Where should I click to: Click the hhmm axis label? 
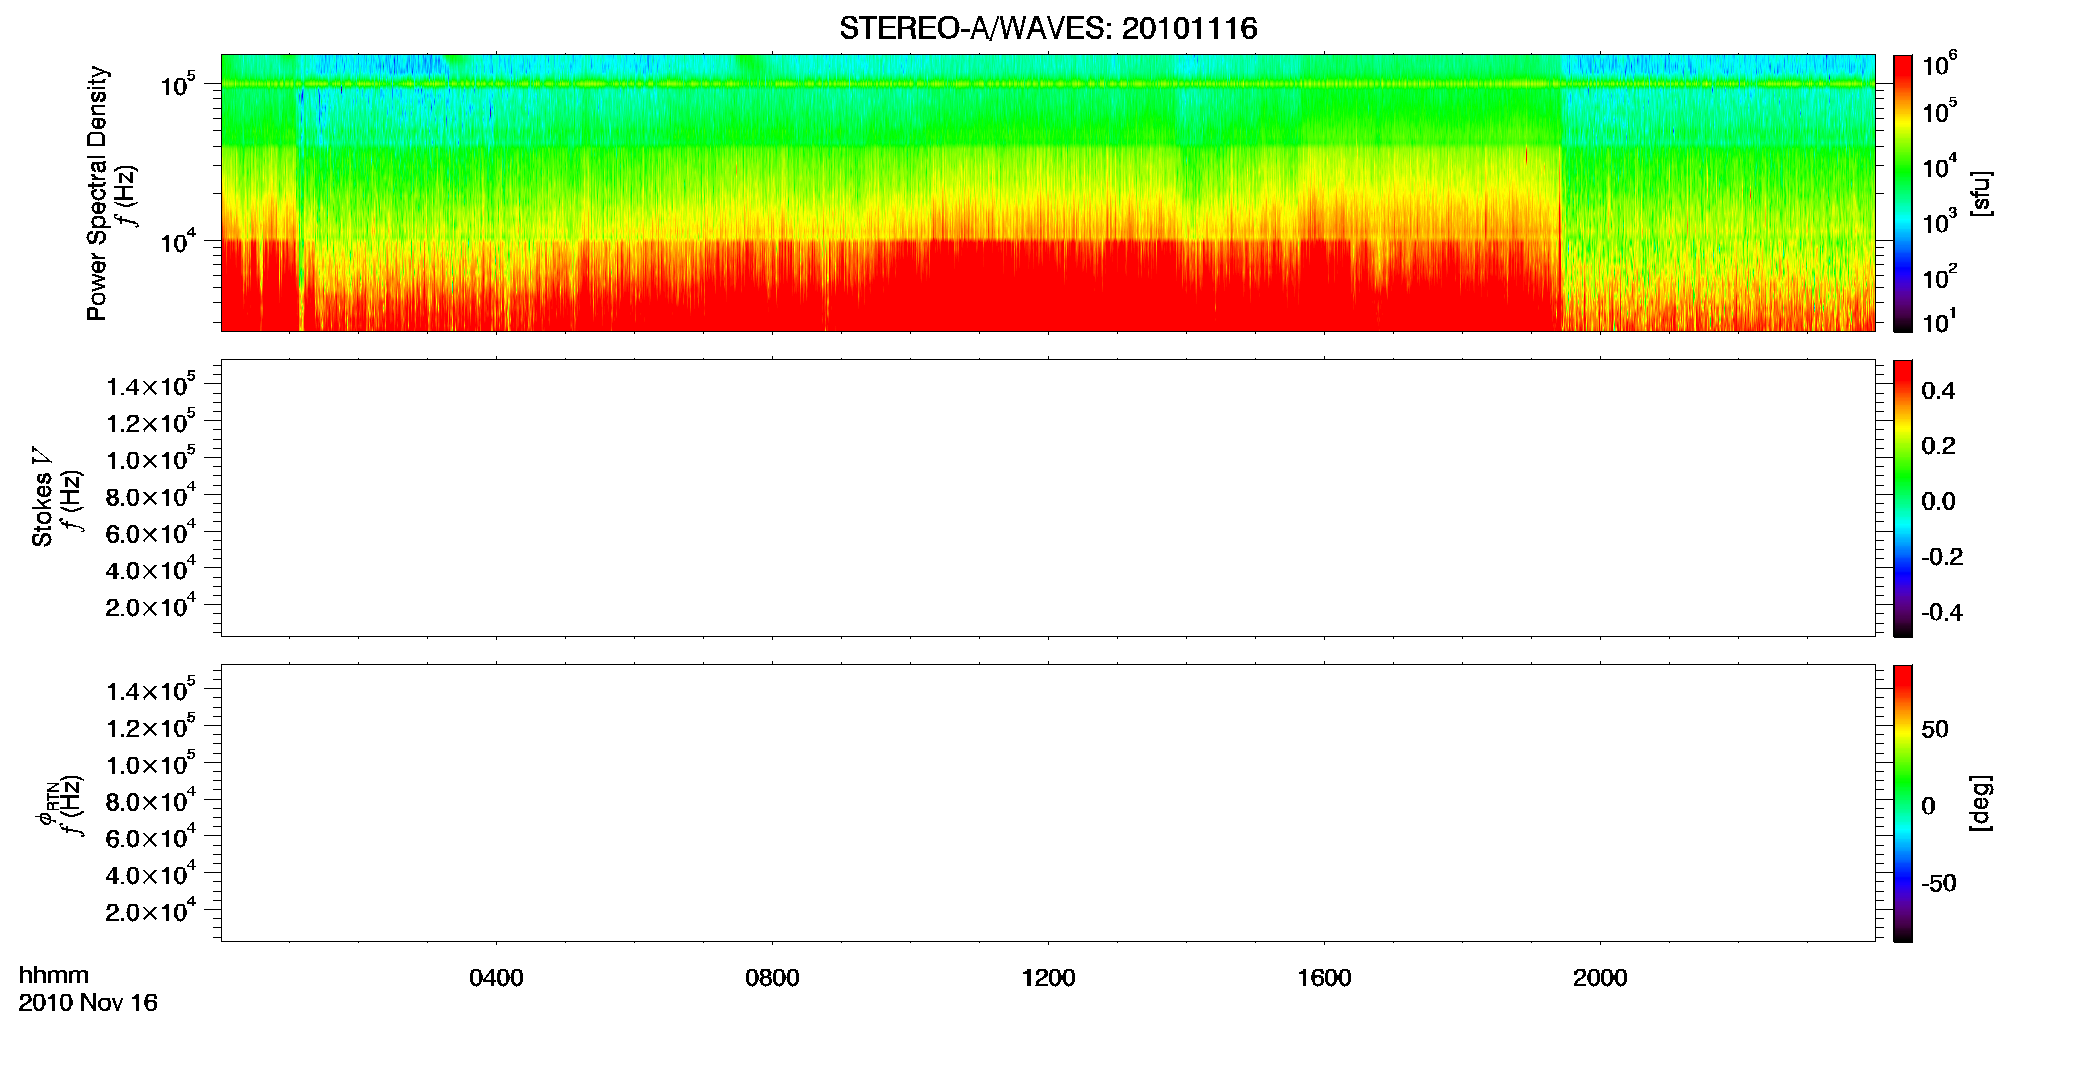(x=54, y=975)
